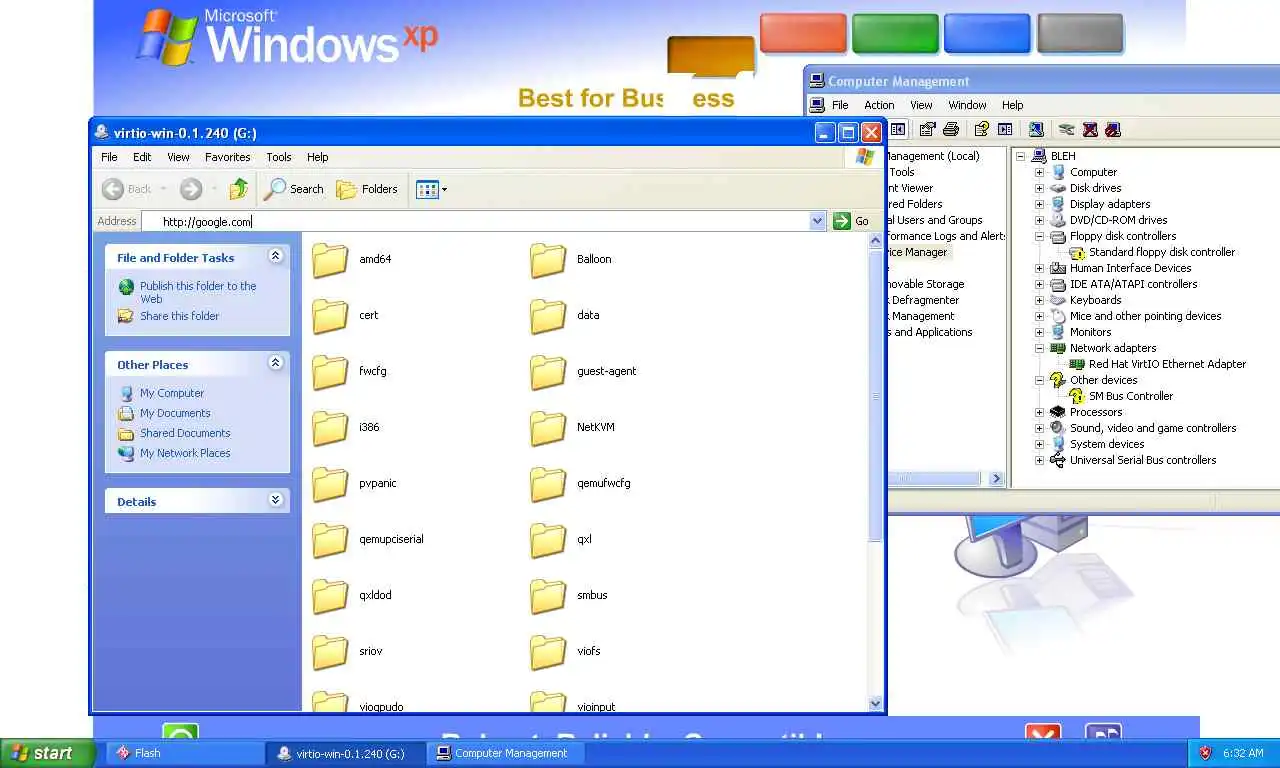Click the Back arrow in Explorer toolbar
Screen dimensions: 1280x768
point(113,189)
